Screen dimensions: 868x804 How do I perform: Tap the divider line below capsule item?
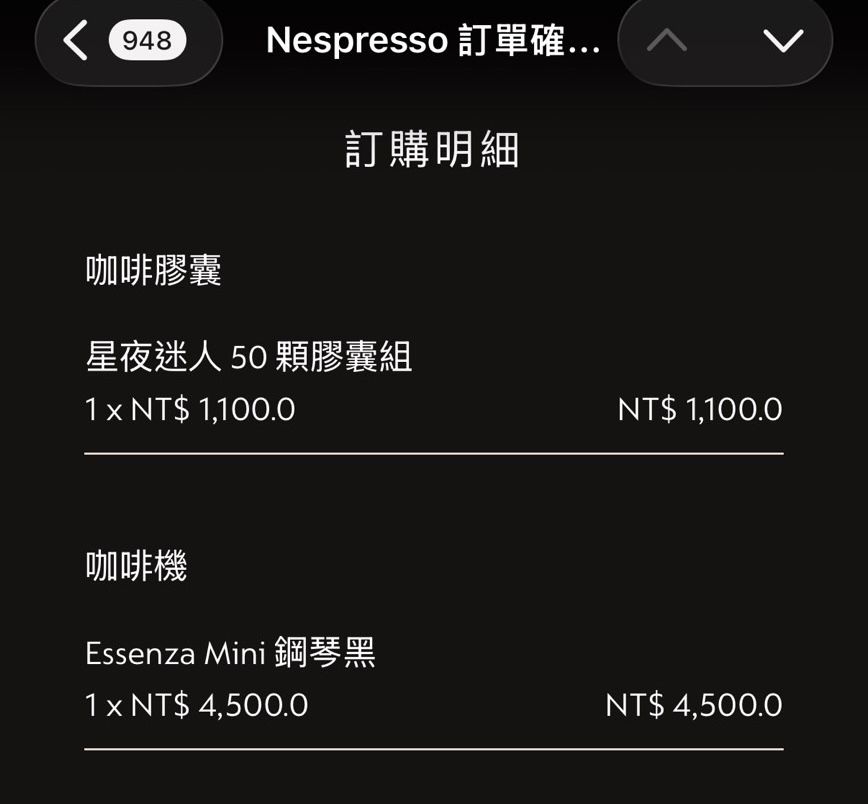433,454
